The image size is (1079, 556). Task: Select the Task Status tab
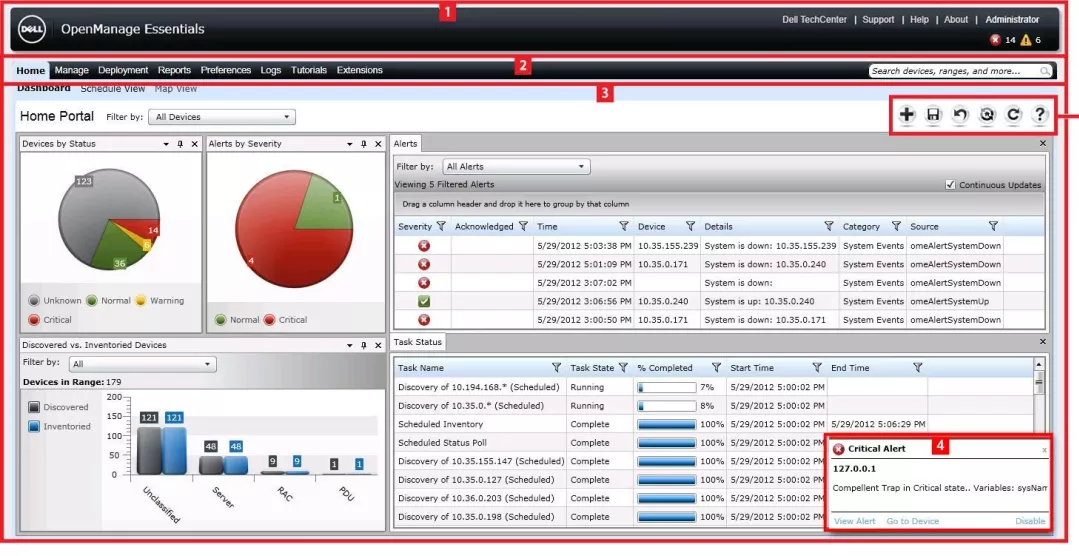pos(417,342)
